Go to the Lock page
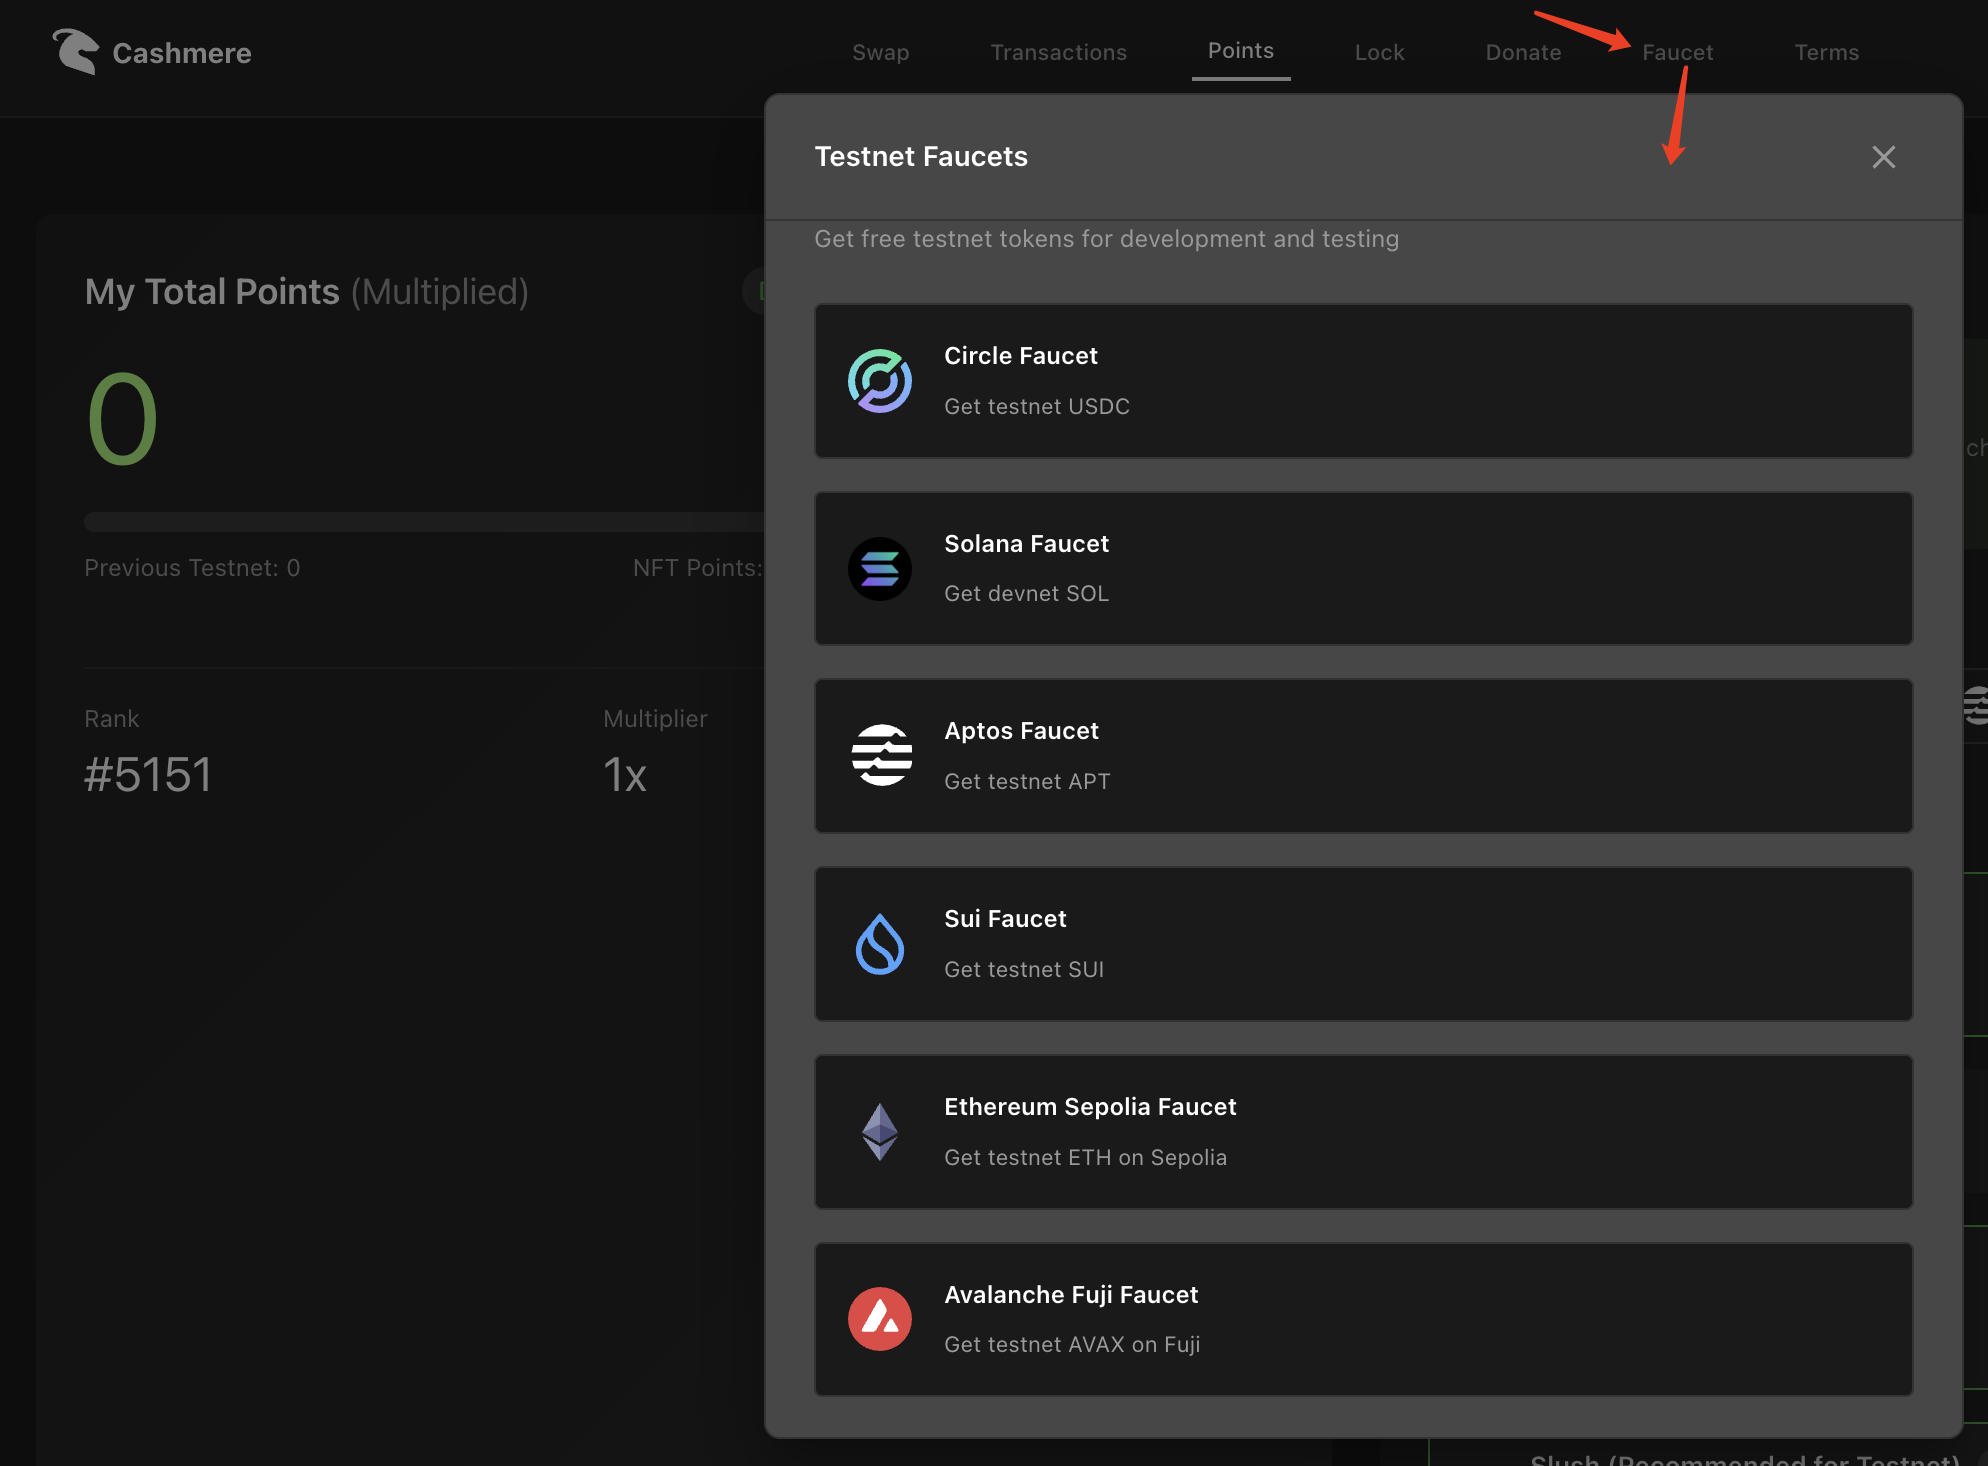 coord(1380,52)
